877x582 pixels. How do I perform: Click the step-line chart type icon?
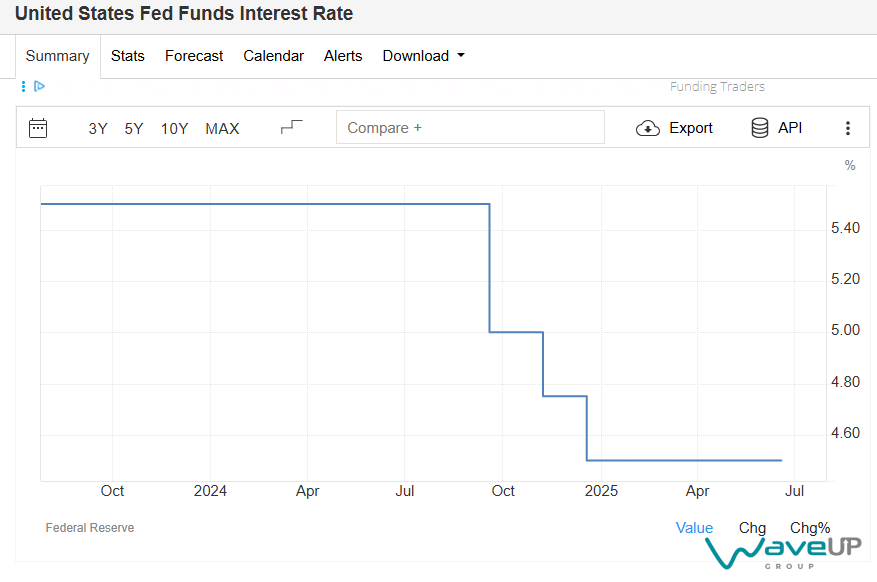[291, 127]
